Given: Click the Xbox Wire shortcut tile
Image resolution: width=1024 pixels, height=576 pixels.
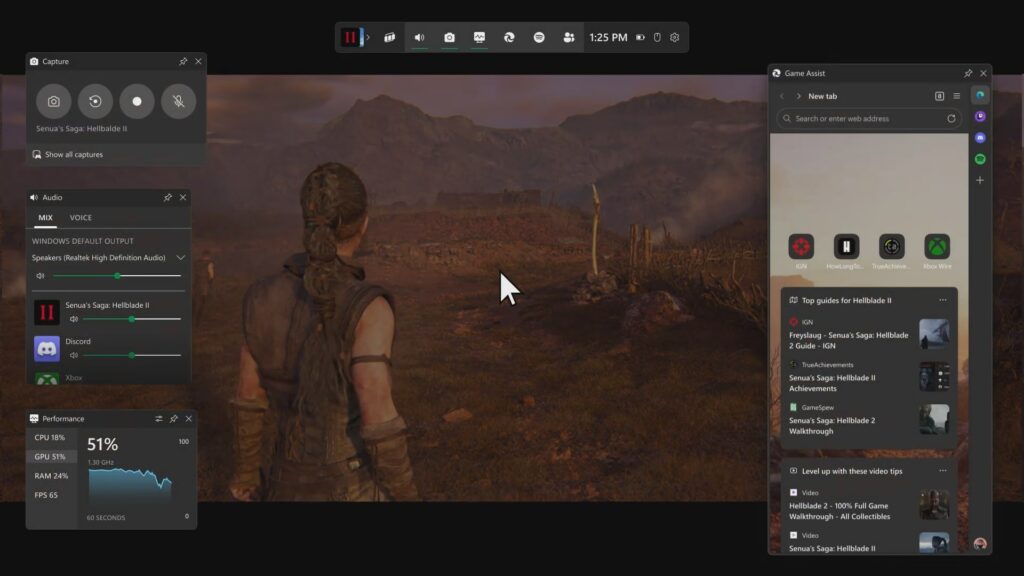Looking at the screenshot, I should coord(937,247).
